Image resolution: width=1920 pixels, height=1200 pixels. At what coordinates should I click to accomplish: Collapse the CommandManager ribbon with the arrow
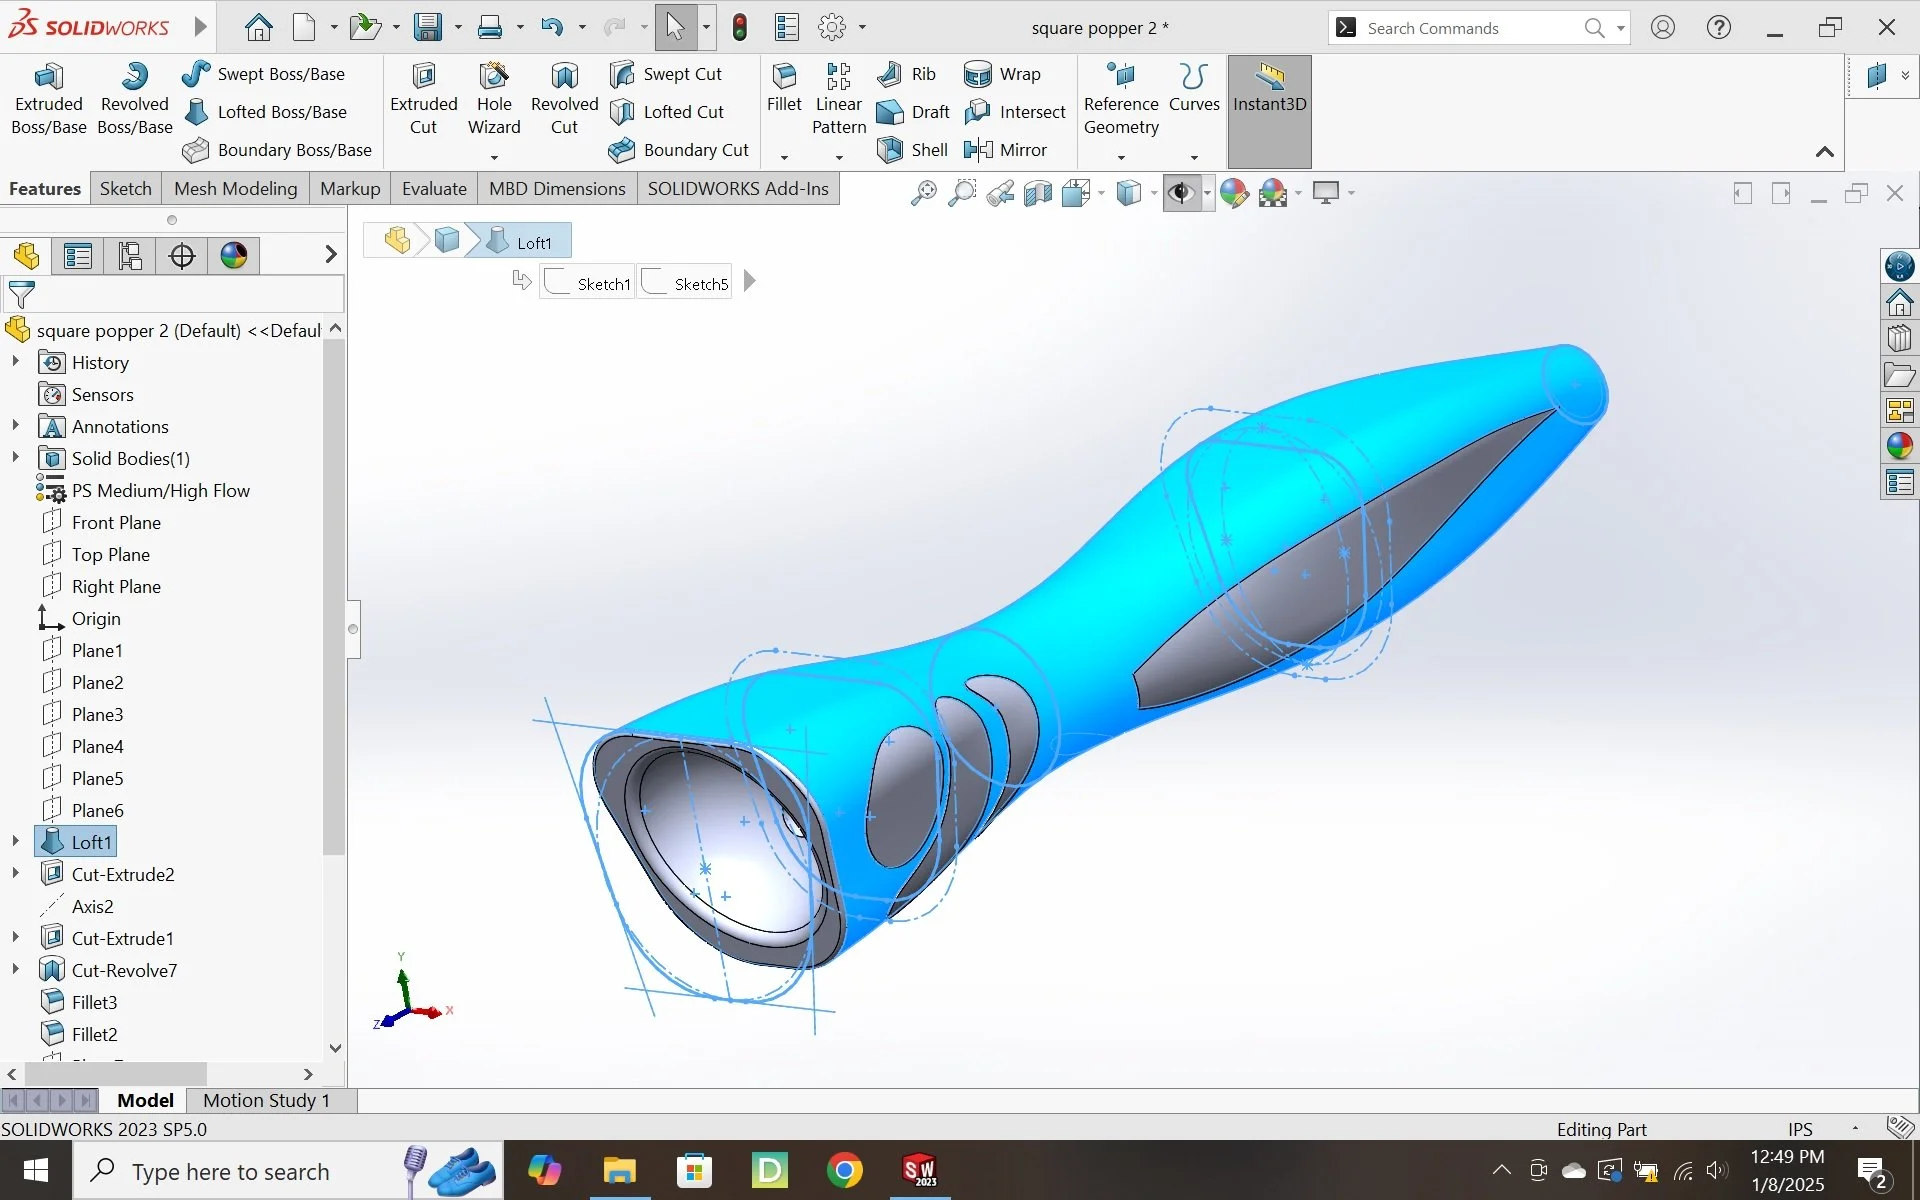(1824, 152)
